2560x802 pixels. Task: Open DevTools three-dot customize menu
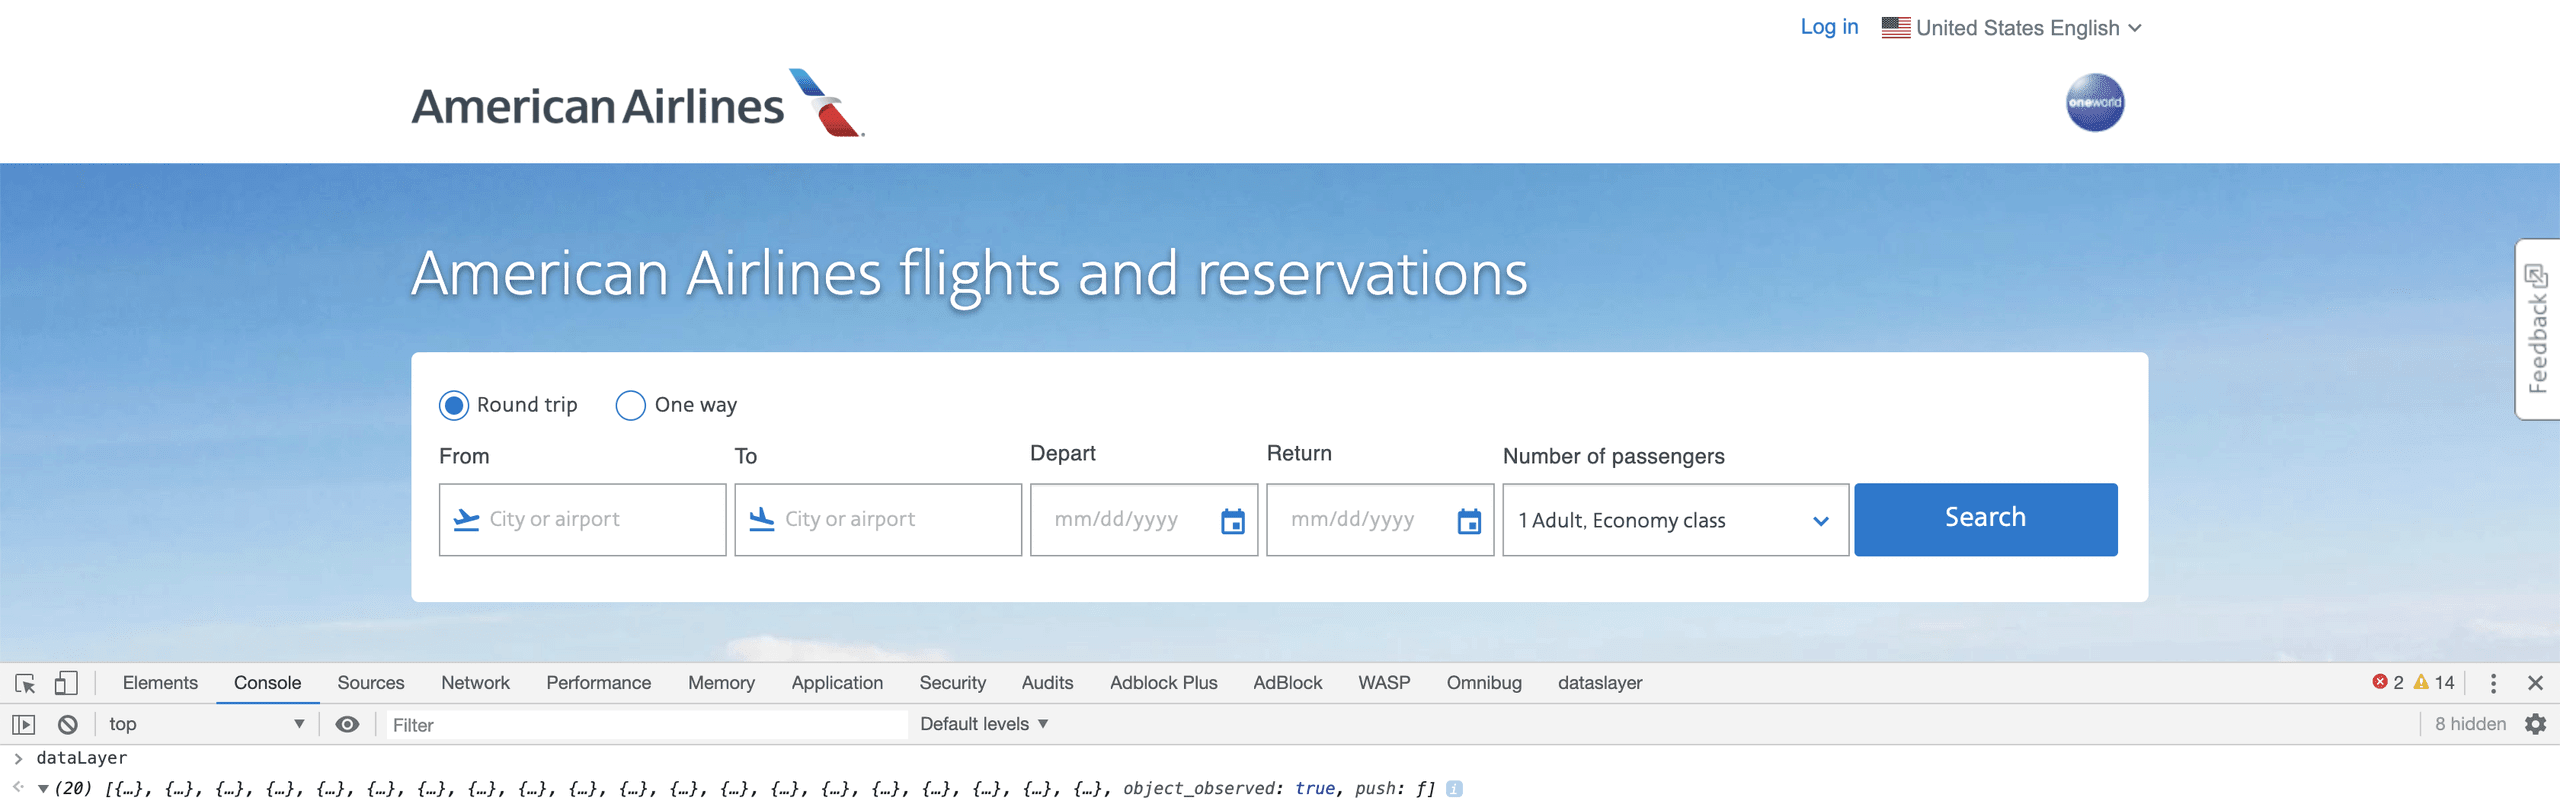(2493, 683)
